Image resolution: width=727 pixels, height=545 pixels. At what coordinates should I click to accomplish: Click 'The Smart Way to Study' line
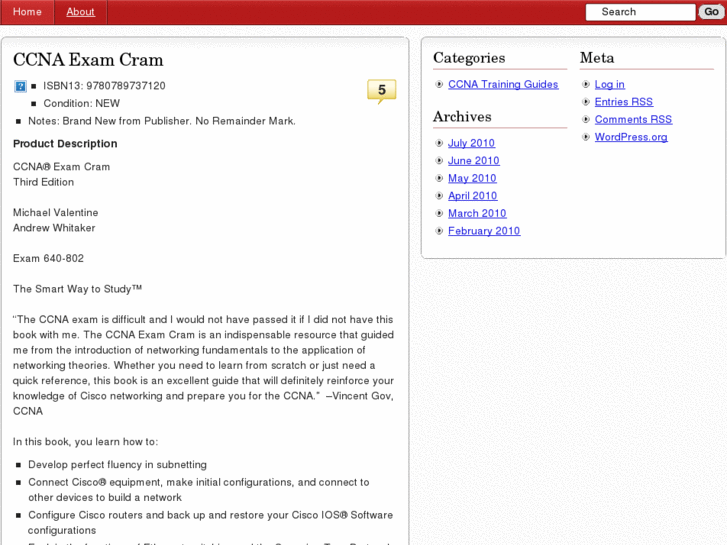tap(77, 289)
